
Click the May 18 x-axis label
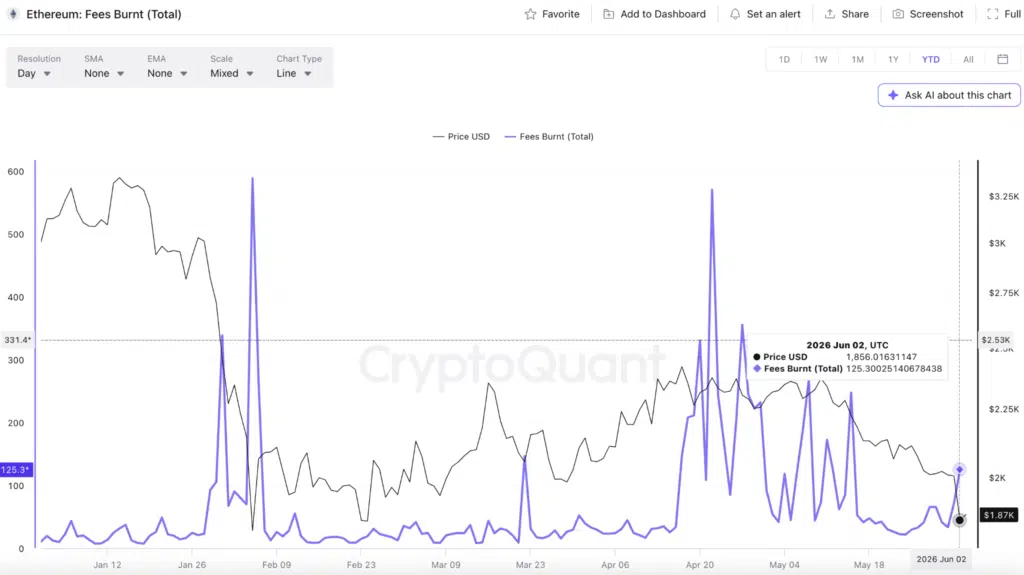click(869, 565)
